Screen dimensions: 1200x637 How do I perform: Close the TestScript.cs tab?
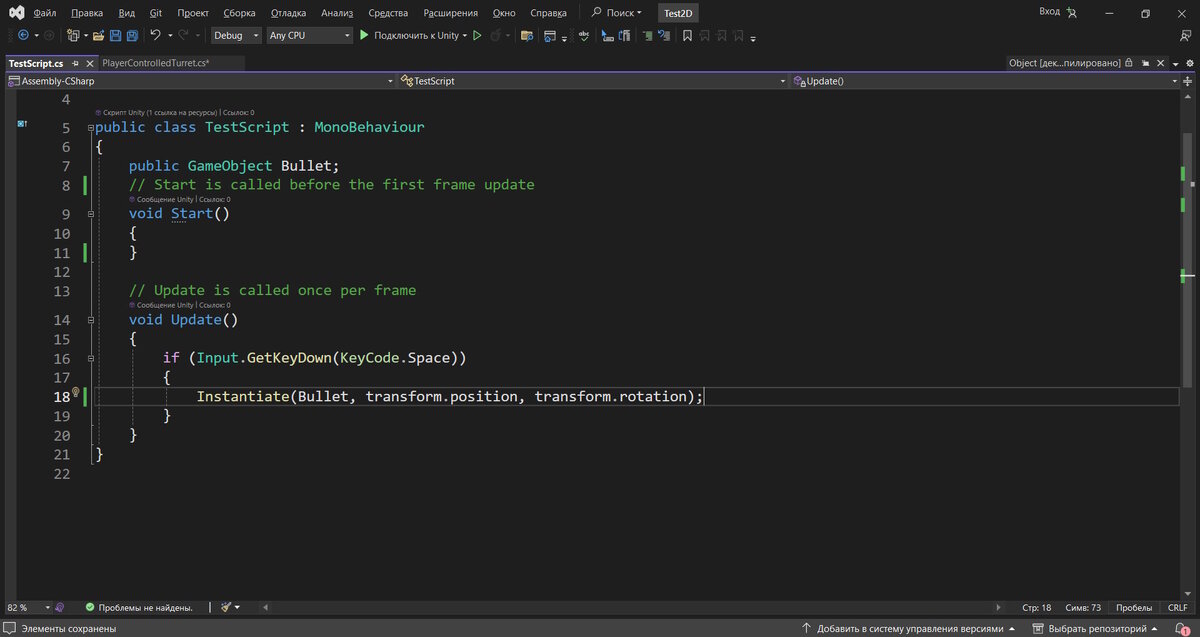click(89, 63)
